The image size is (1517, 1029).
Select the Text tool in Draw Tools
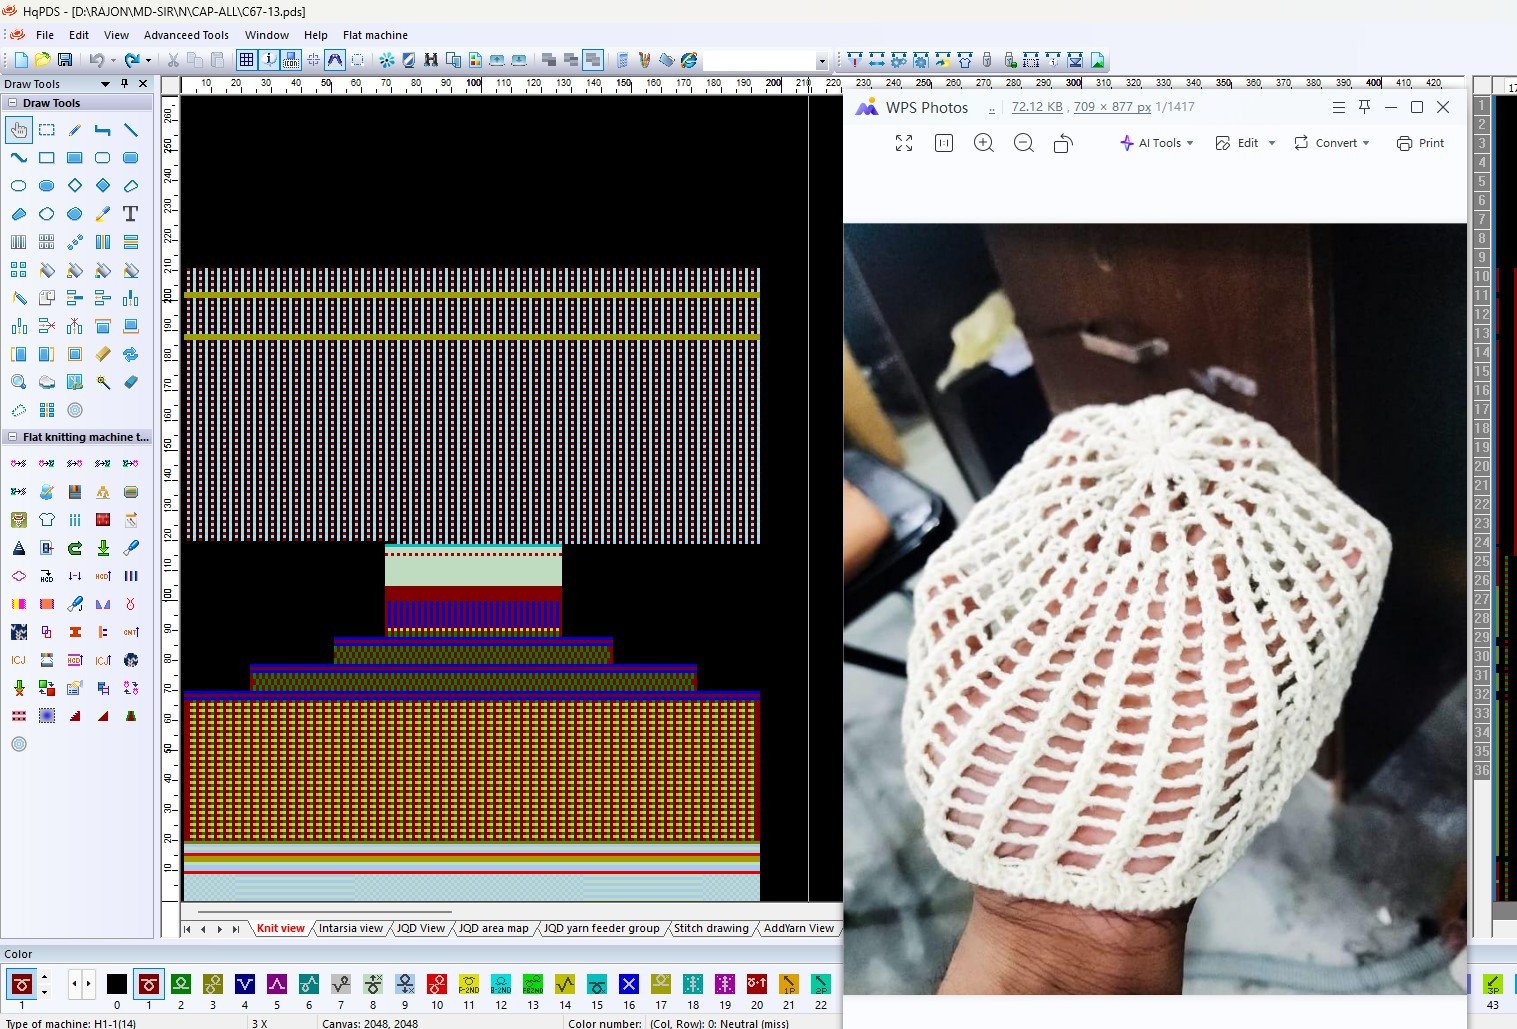[130, 214]
